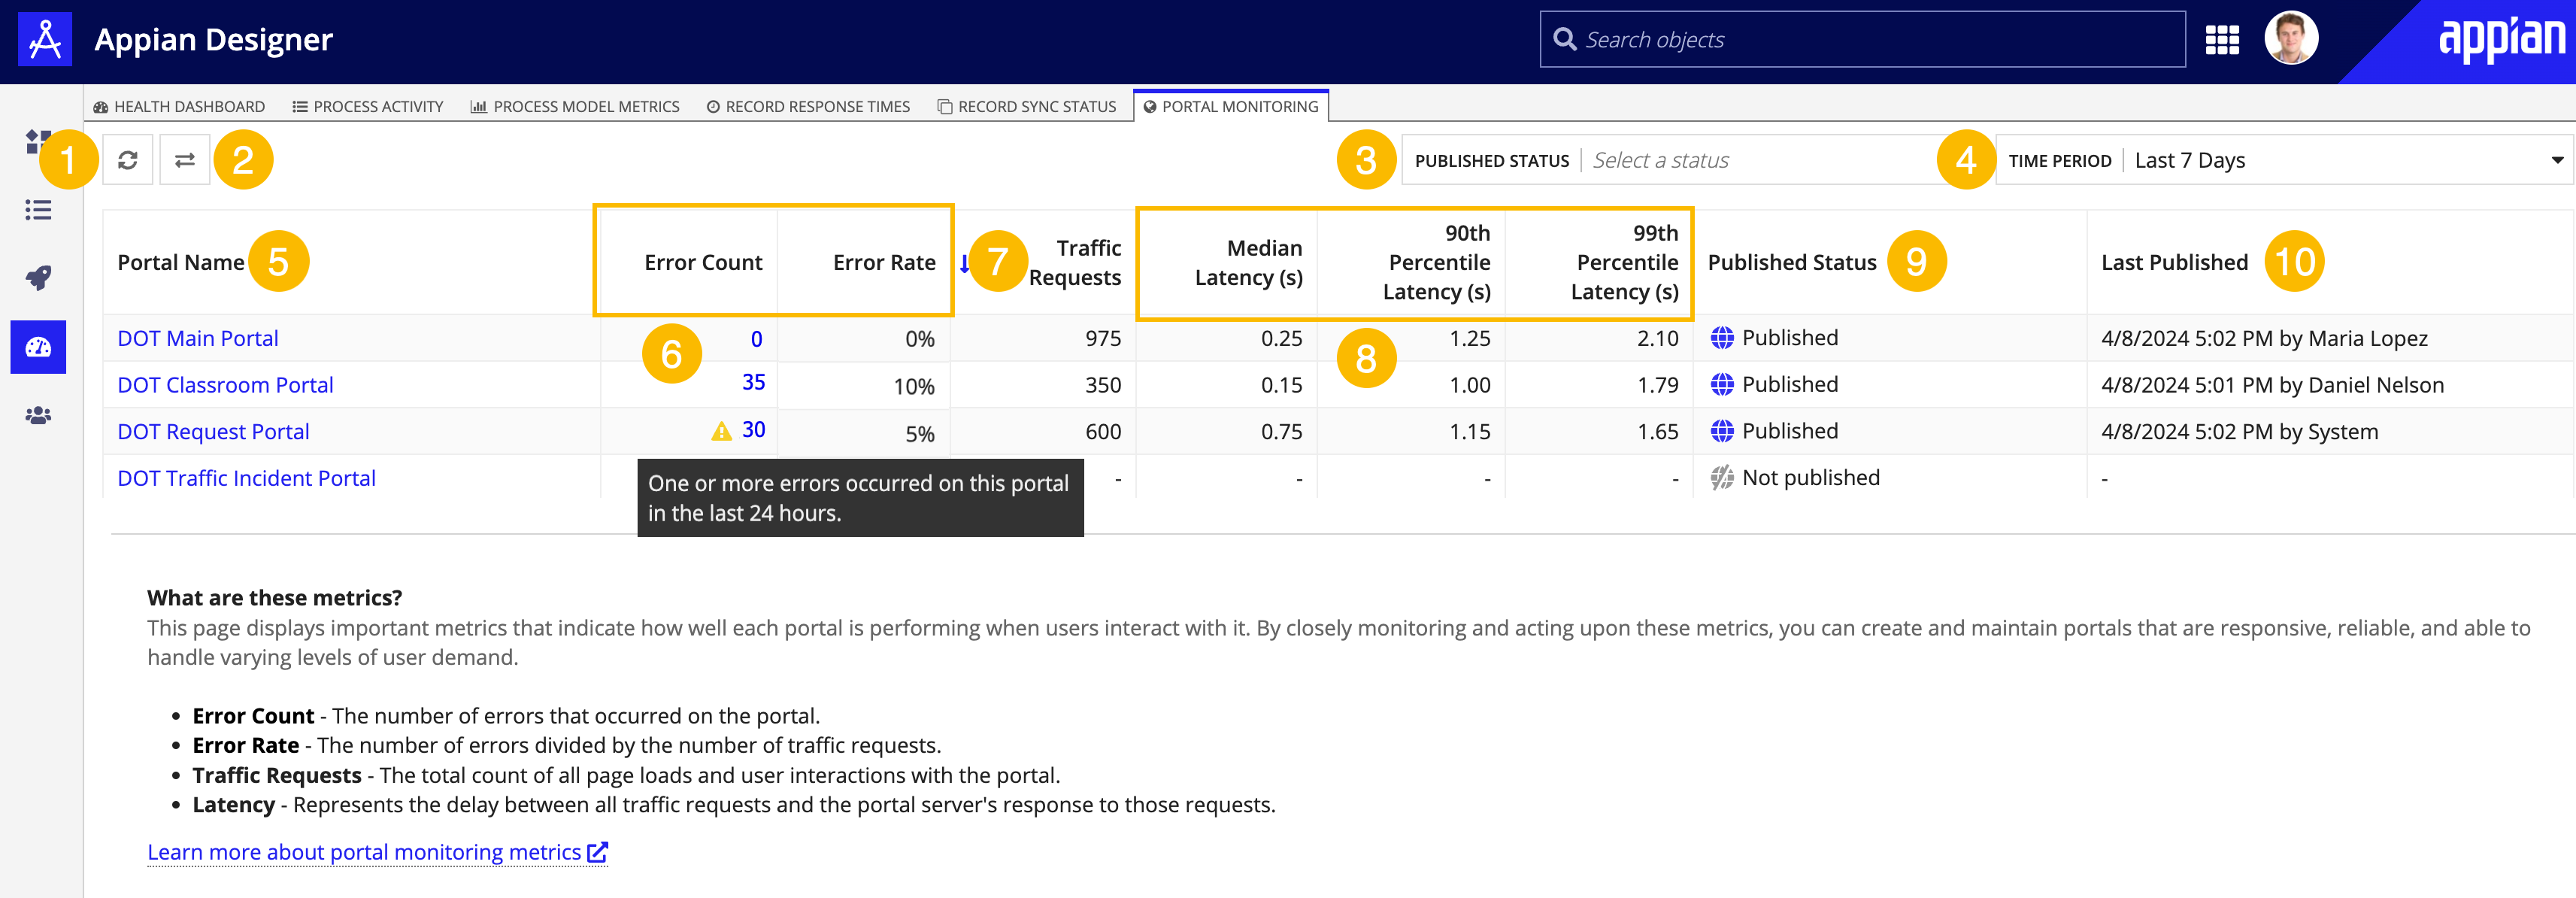Click the 600 traffic requests cell
Image resolution: width=2576 pixels, height=898 pixels.
(x=1103, y=432)
